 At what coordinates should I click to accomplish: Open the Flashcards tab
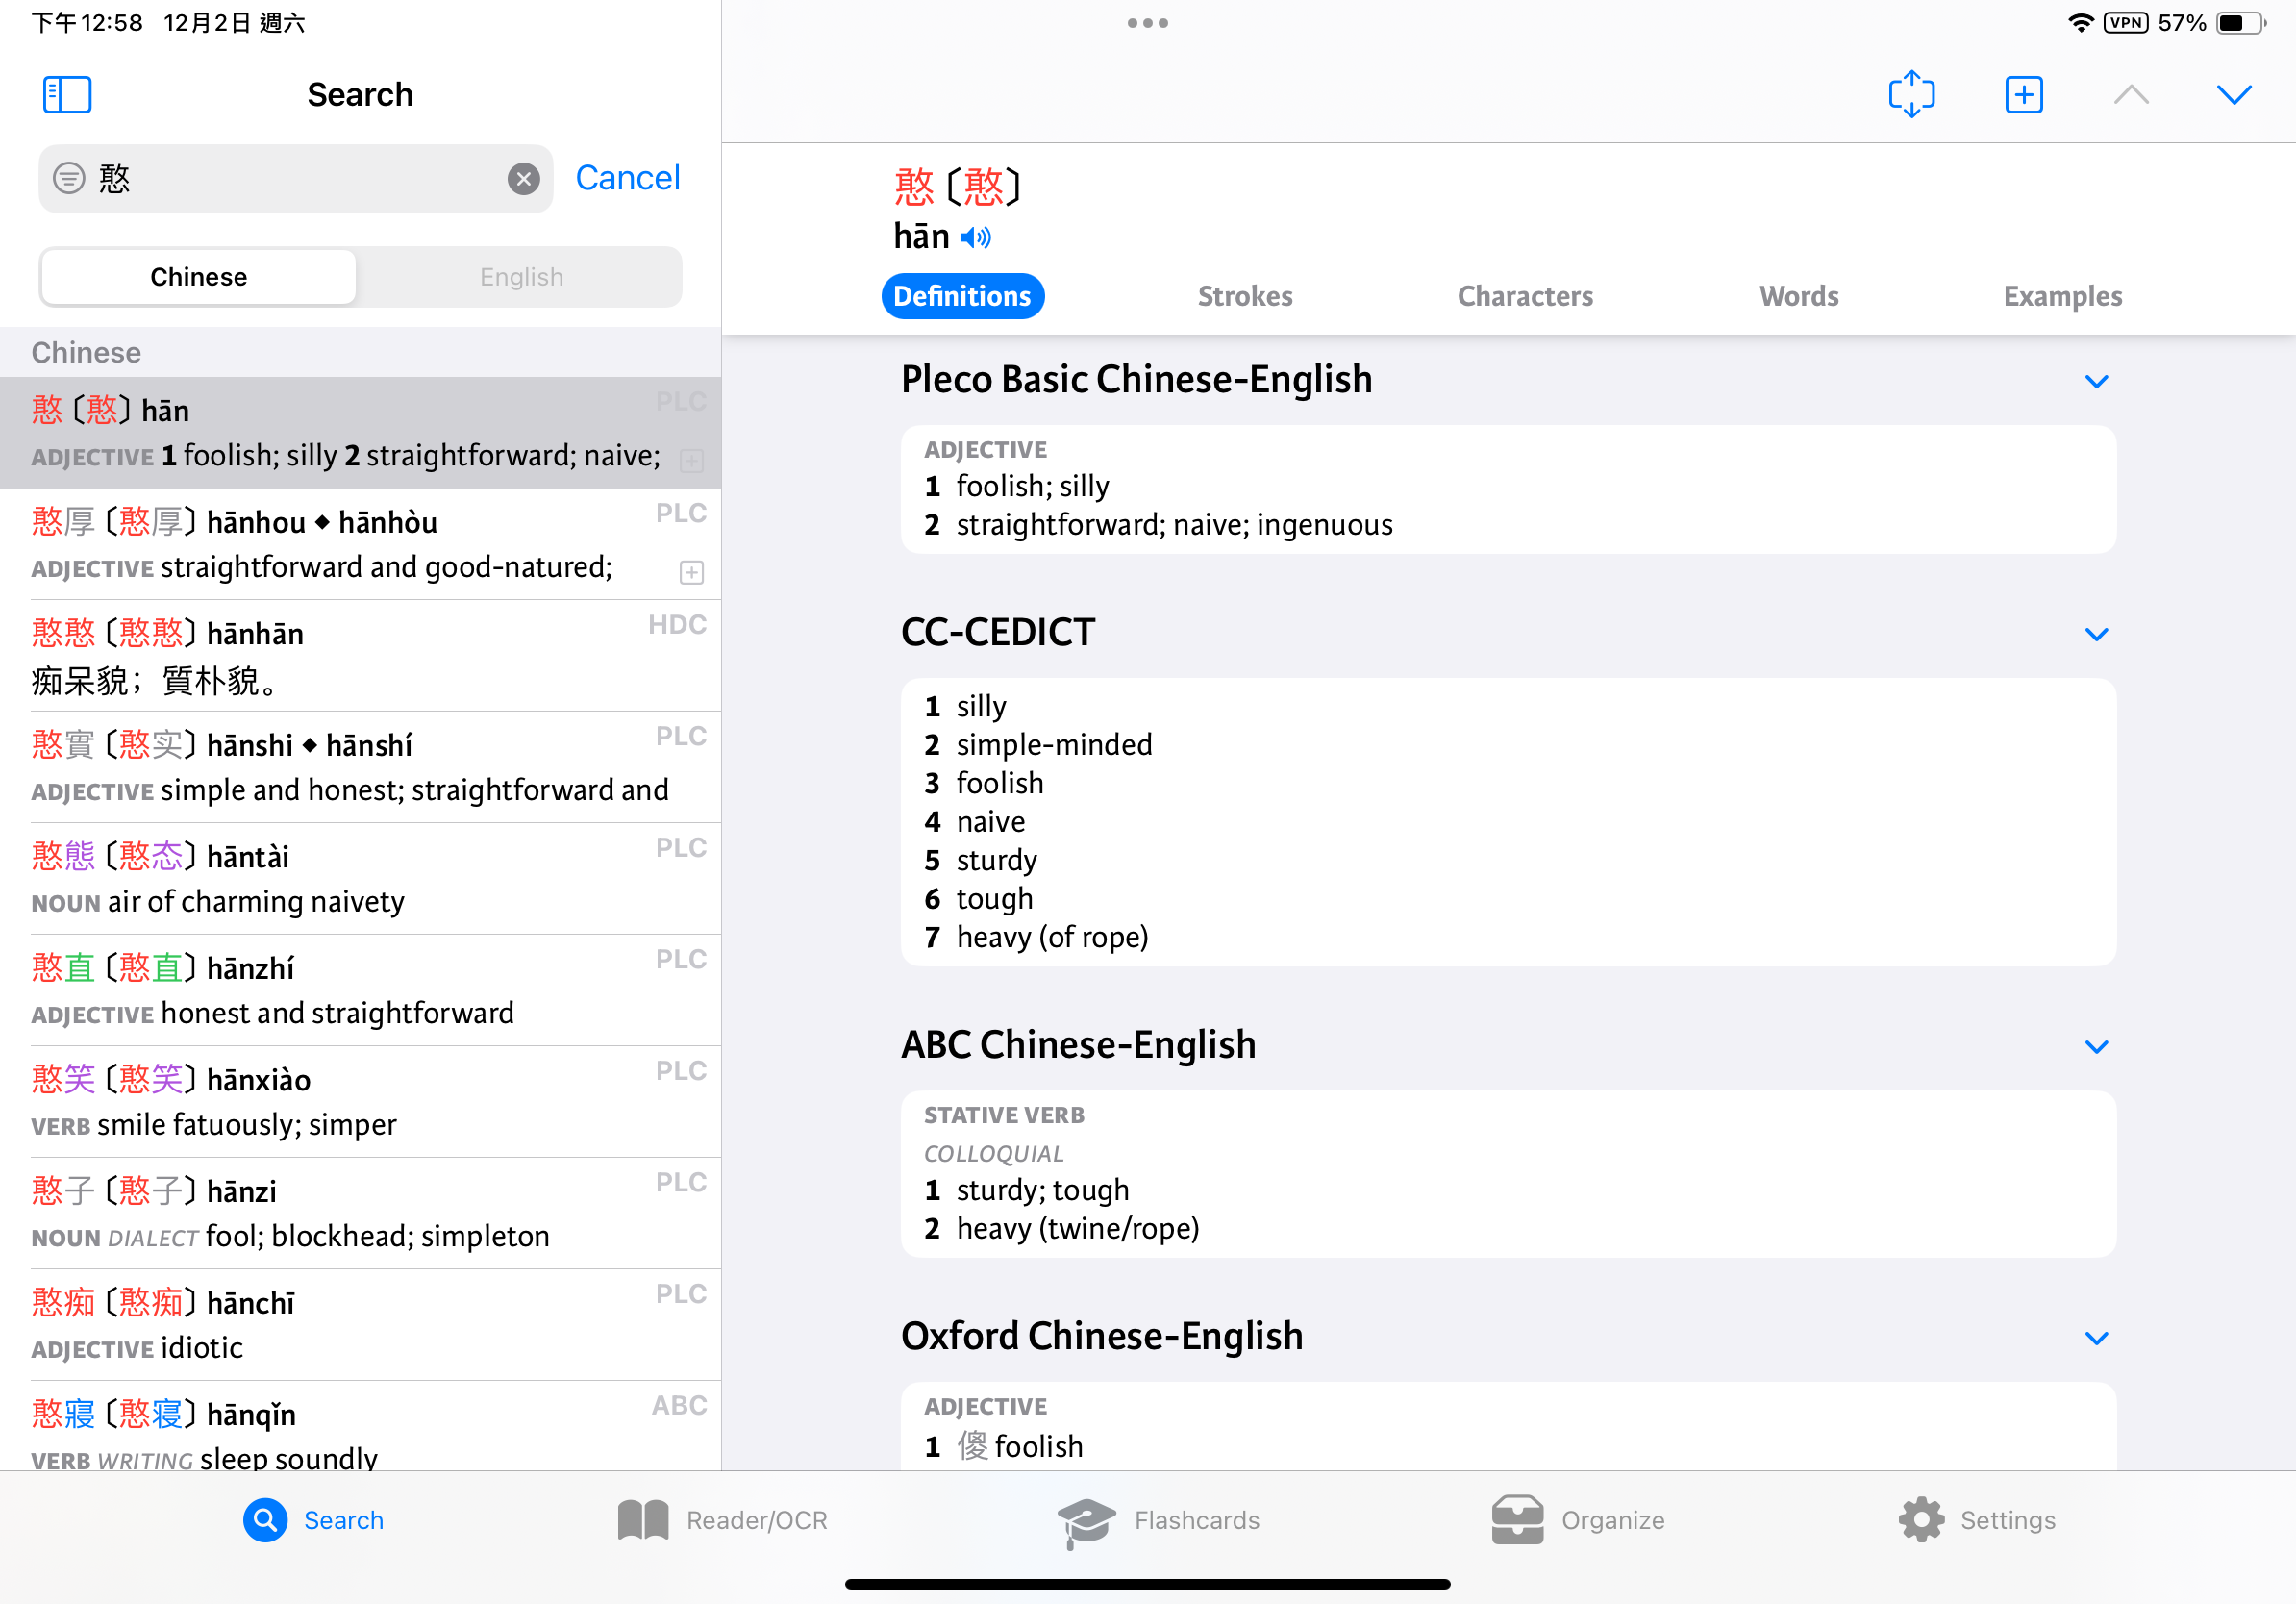(1159, 1520)
